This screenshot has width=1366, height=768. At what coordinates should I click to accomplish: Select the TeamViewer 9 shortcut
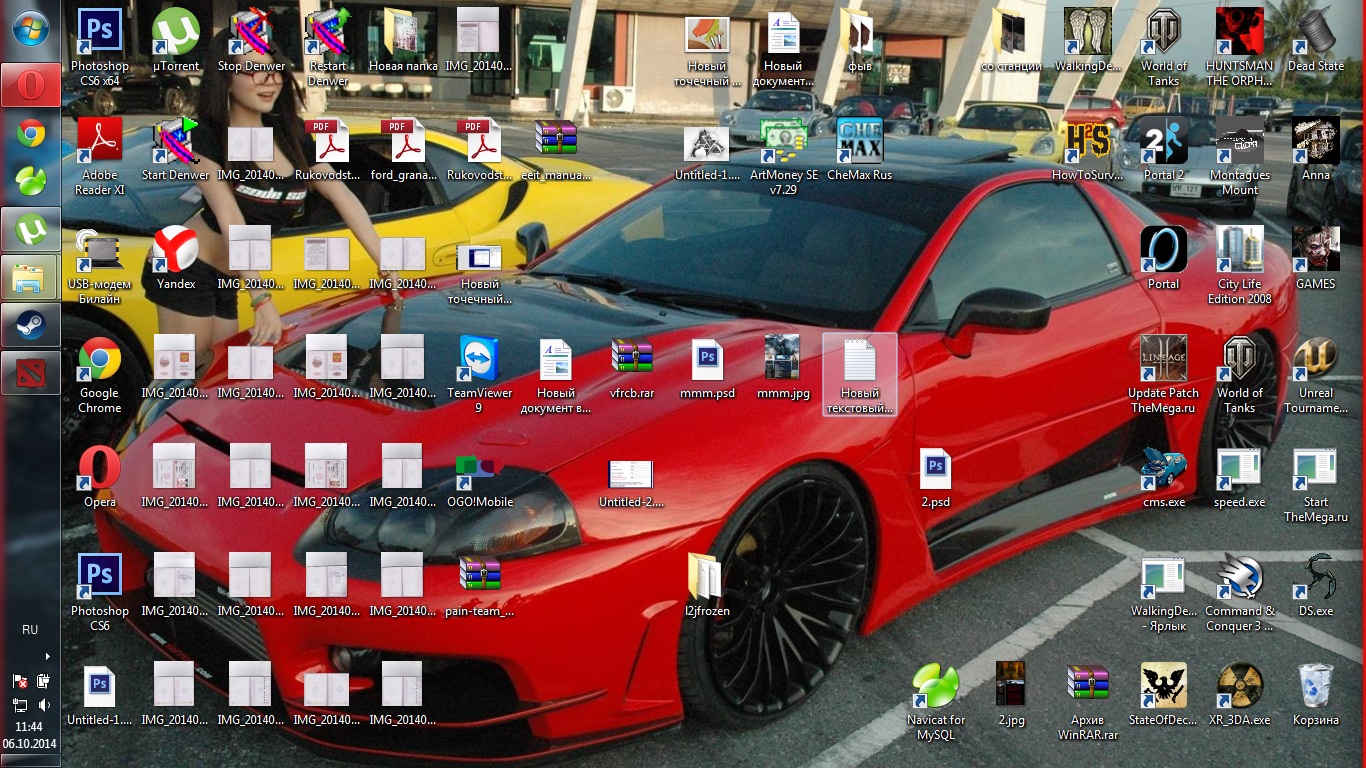[479, 373]
